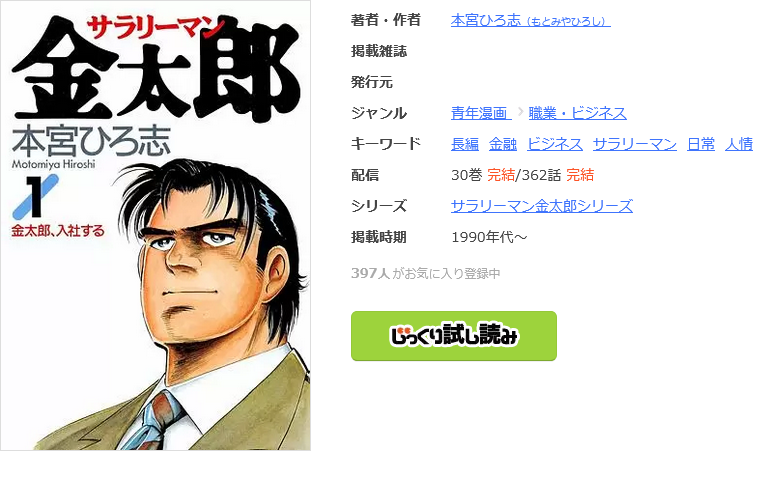Open the 職業・ビジネス genre link

(577, 113)
